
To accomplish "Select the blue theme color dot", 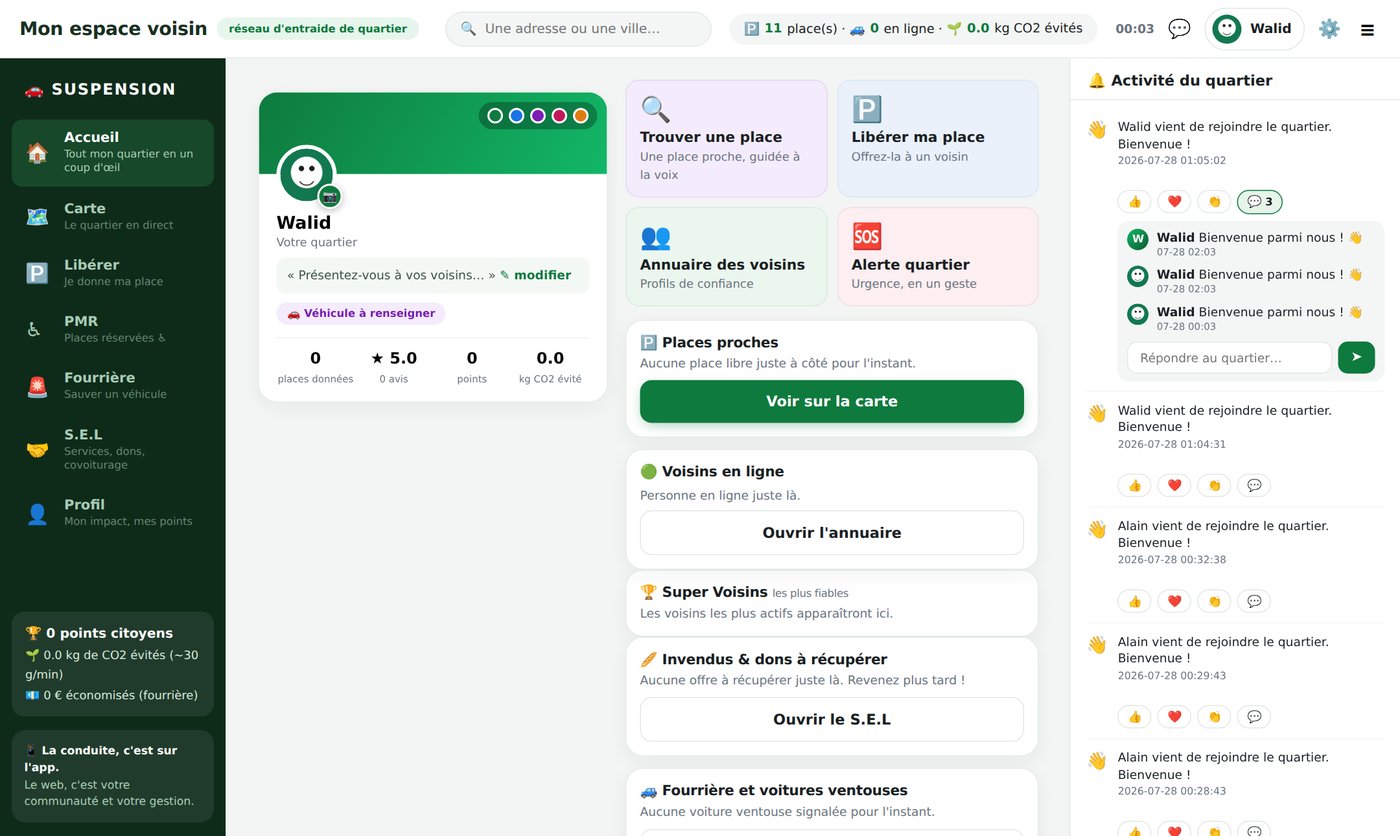I will pyautogui.click(x=516, y=116).
